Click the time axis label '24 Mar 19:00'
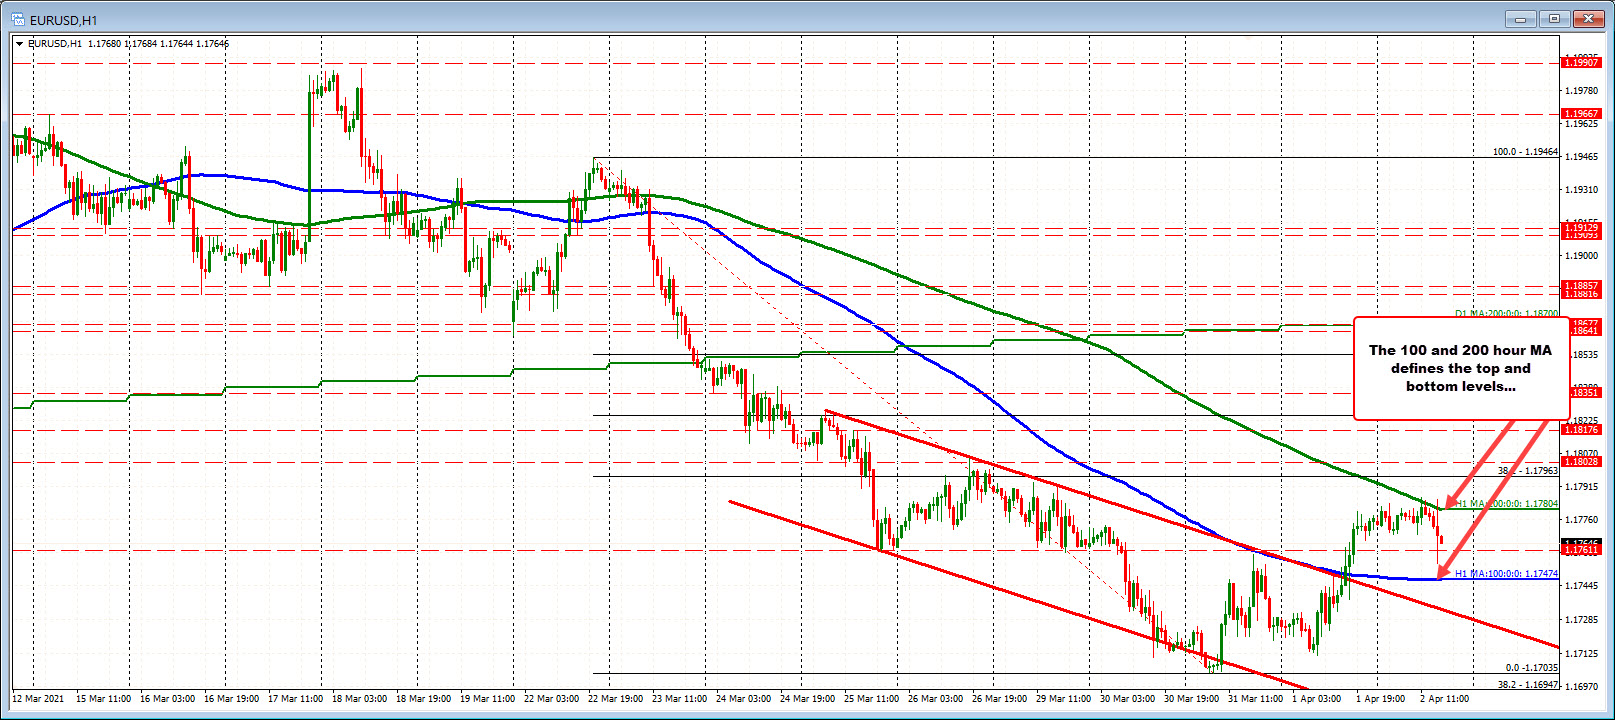This screenshot has width=1615, height=720. pyautogui.click(x=807, y=699)
